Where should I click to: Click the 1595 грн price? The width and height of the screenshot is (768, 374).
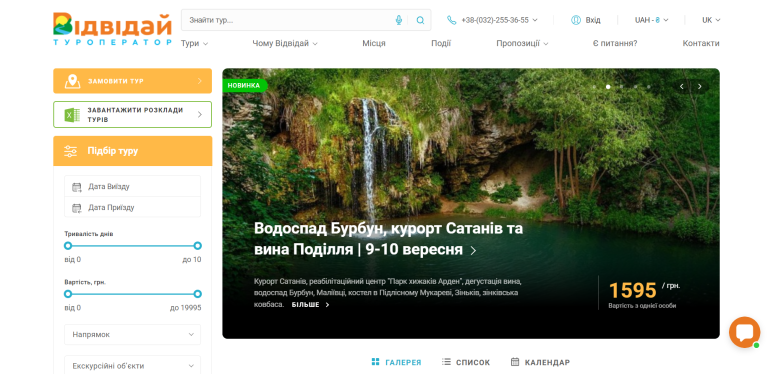[644, 290]
